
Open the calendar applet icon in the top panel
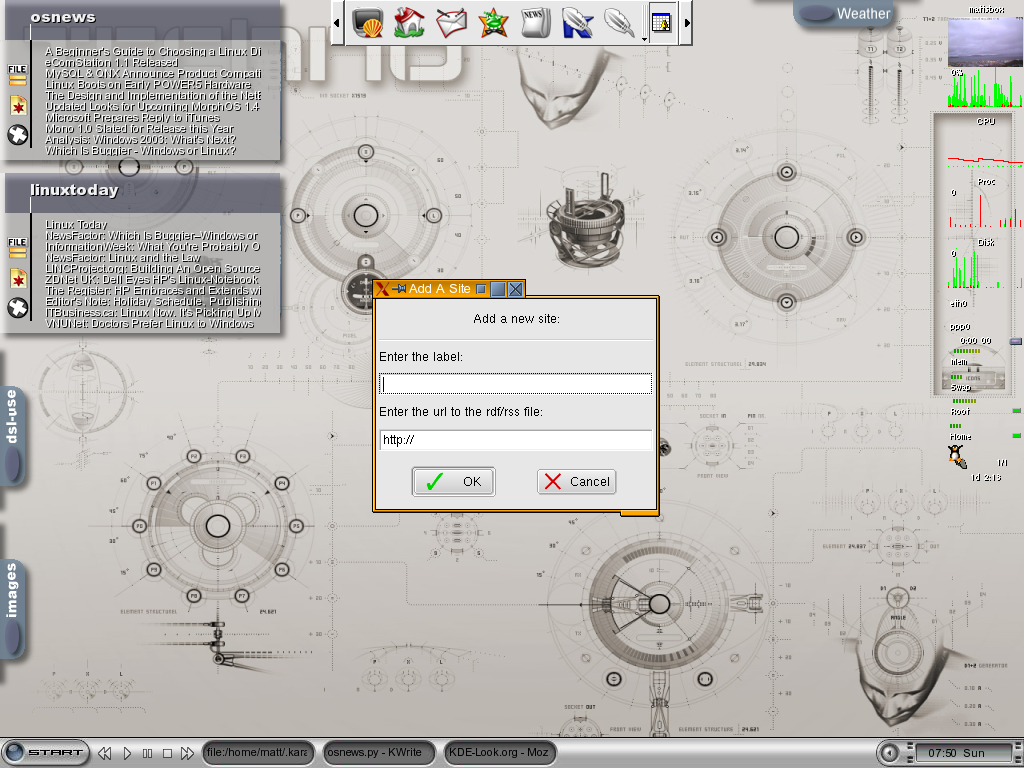pos(662,22)
